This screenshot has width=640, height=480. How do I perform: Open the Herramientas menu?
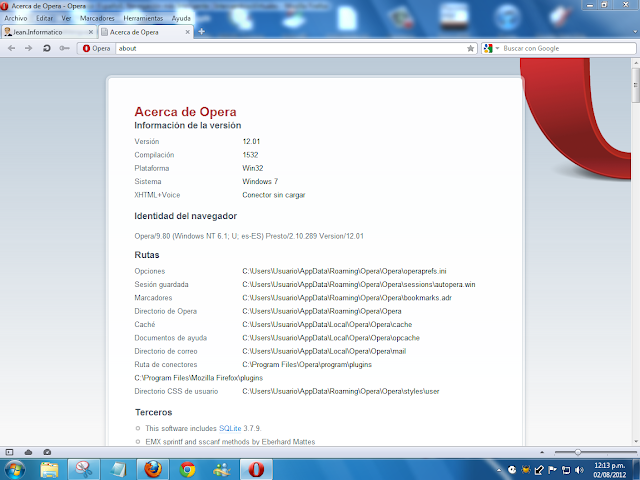pos(143,18)
